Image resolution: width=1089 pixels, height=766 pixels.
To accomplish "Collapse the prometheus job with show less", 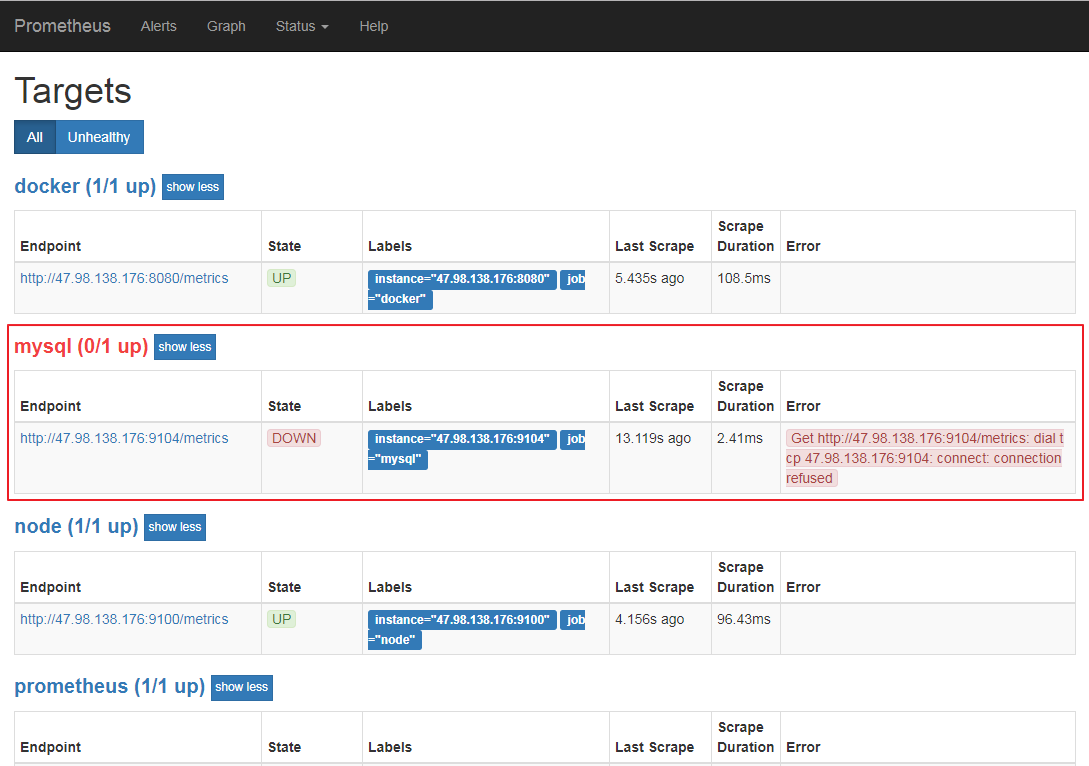I will point(242,687).
